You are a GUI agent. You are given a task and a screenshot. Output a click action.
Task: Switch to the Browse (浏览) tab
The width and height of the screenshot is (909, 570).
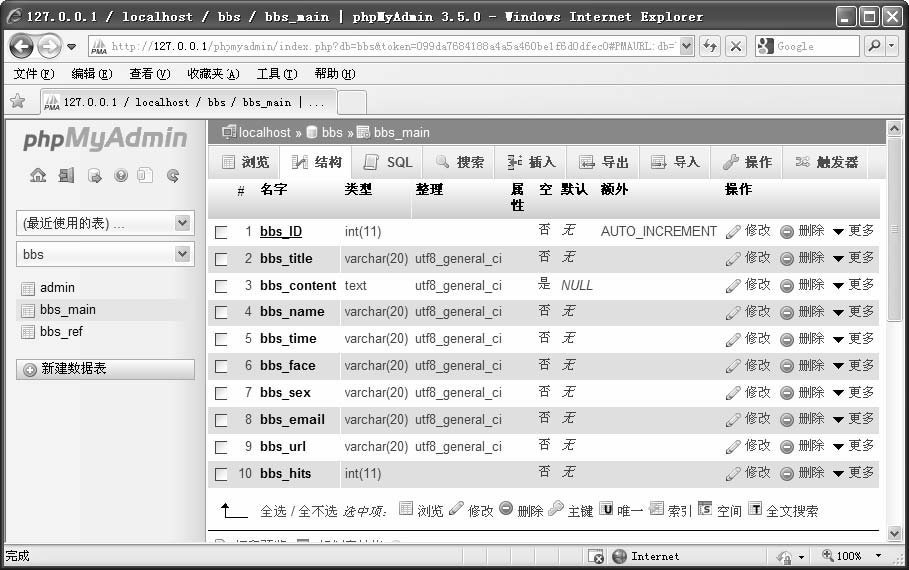pos(245,162)
